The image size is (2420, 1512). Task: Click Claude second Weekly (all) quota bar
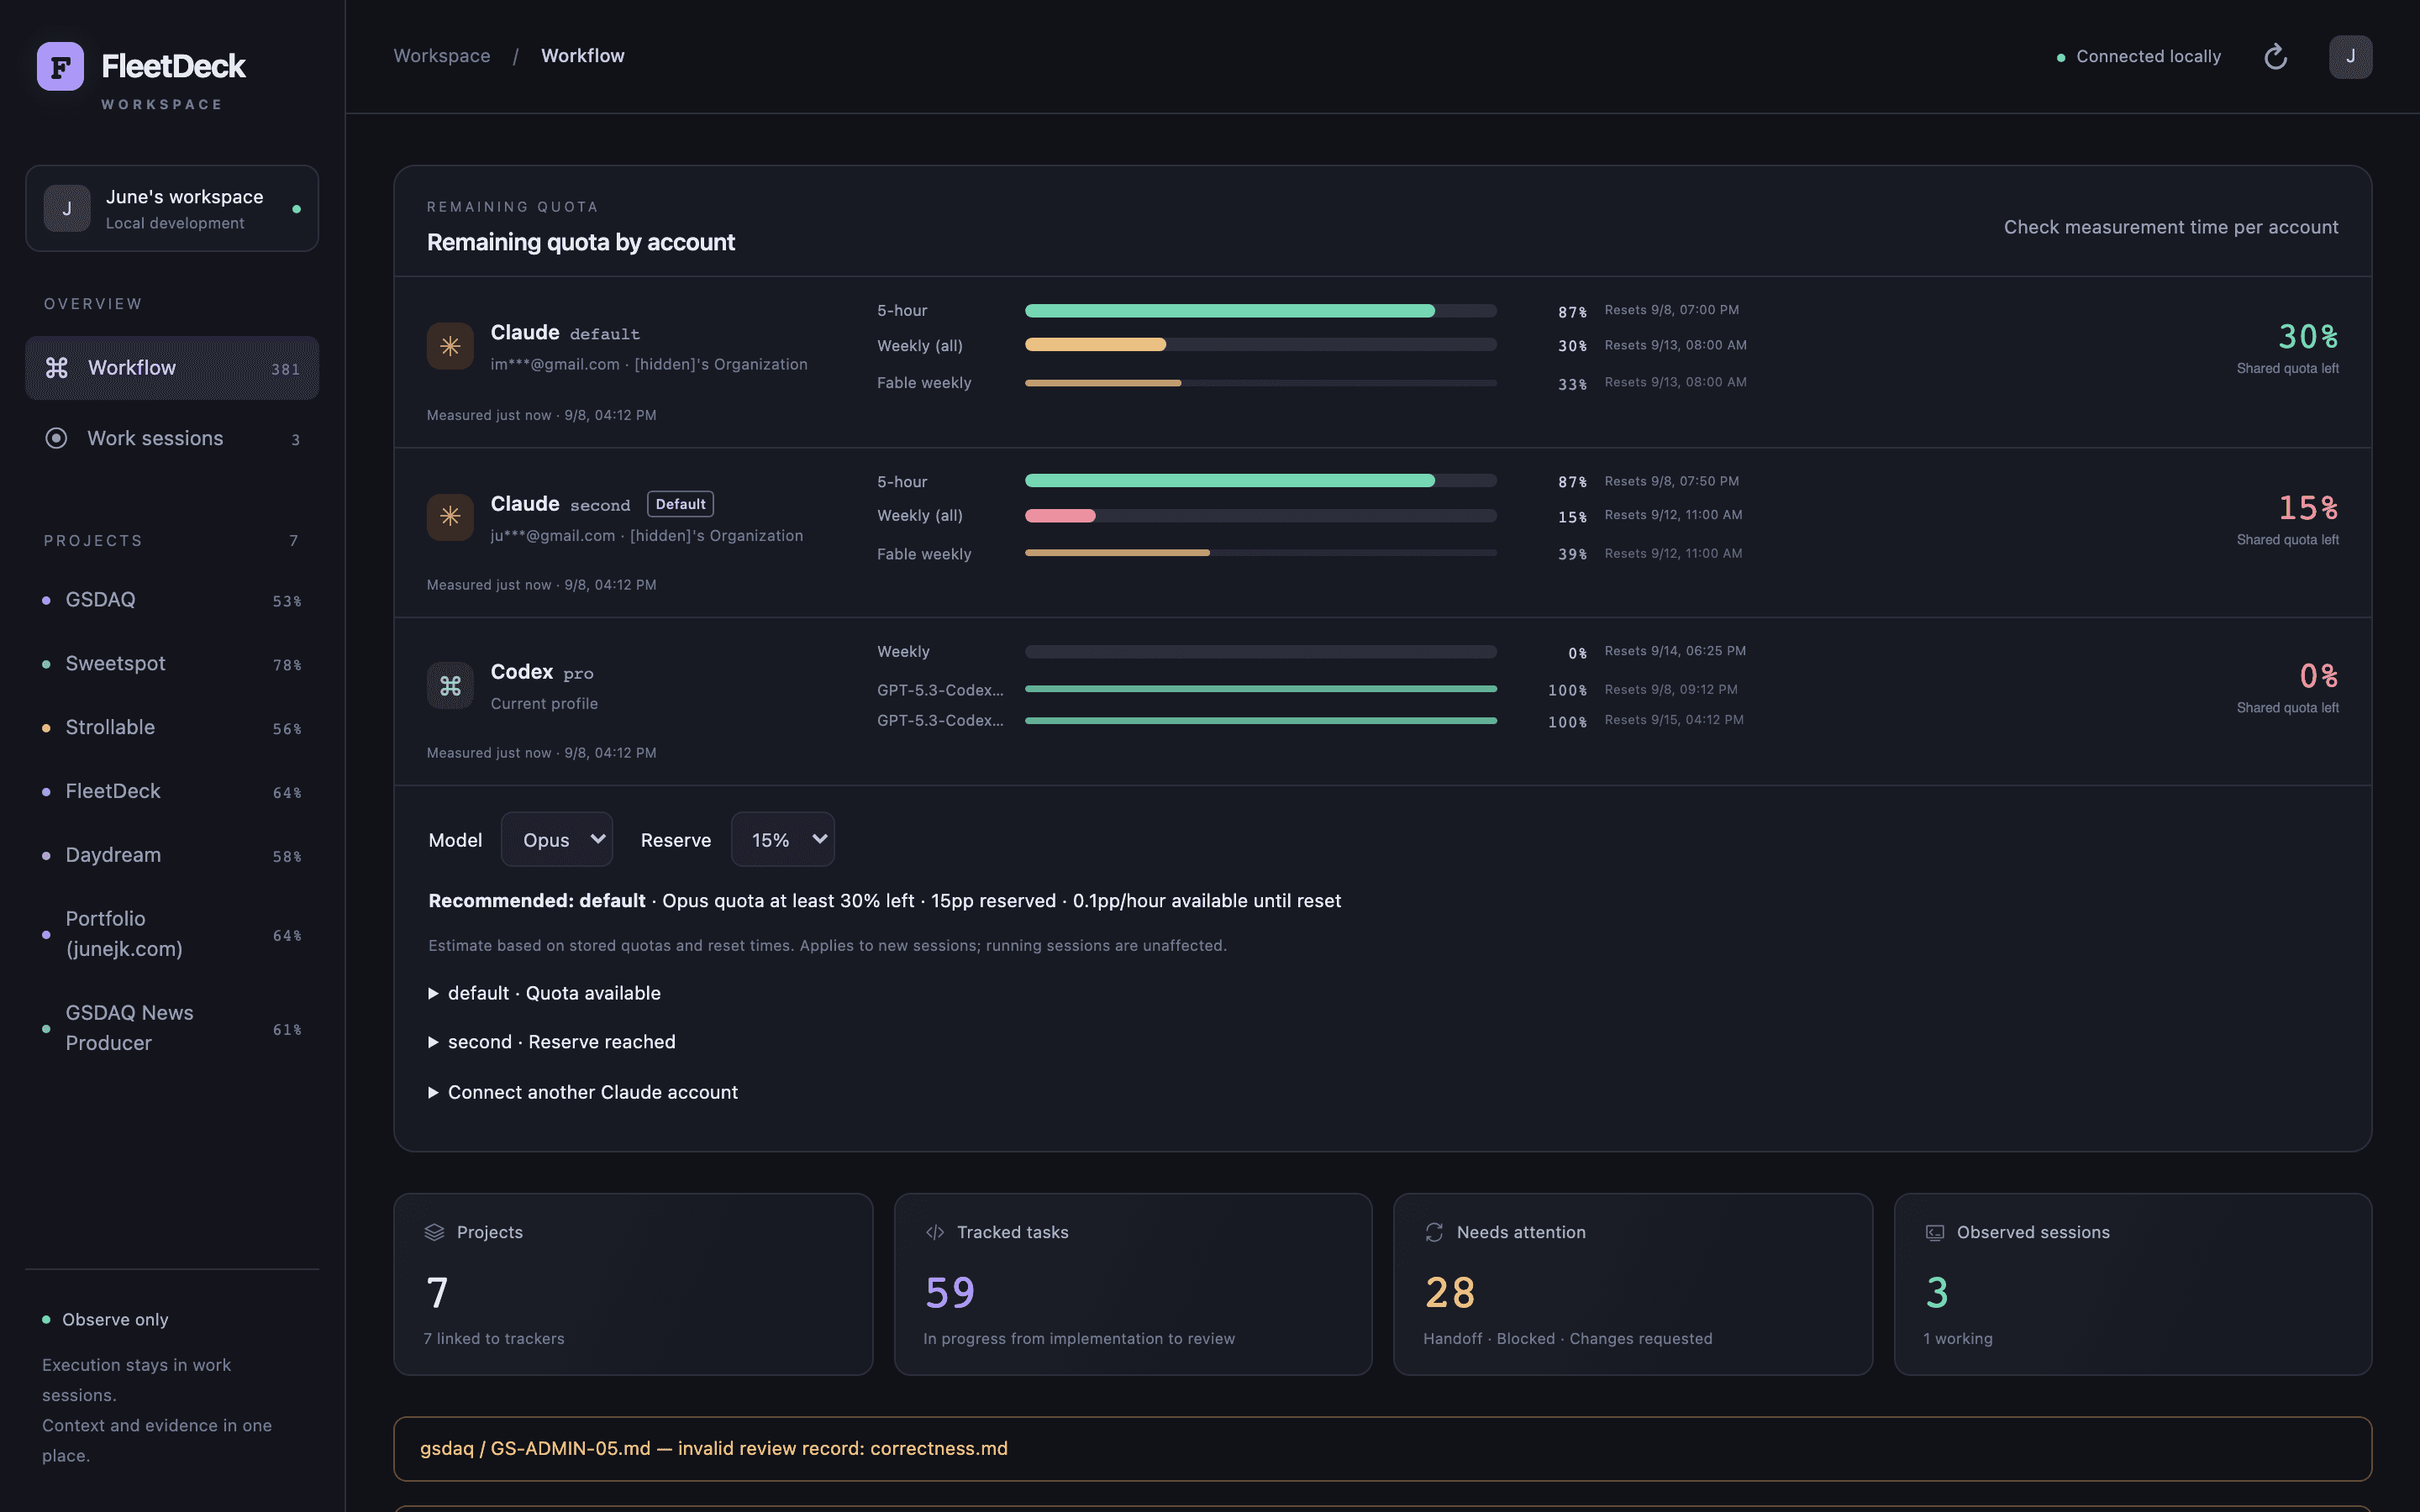pos(1261,516)
